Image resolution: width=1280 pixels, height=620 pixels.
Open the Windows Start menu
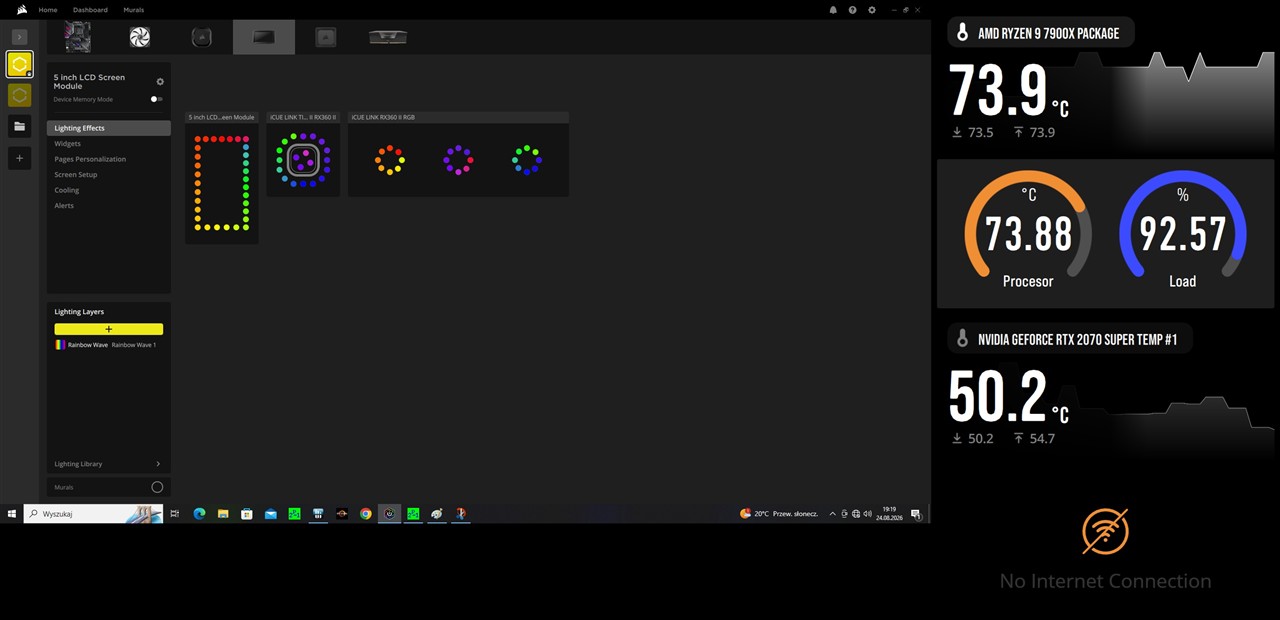tap(12, 514)
